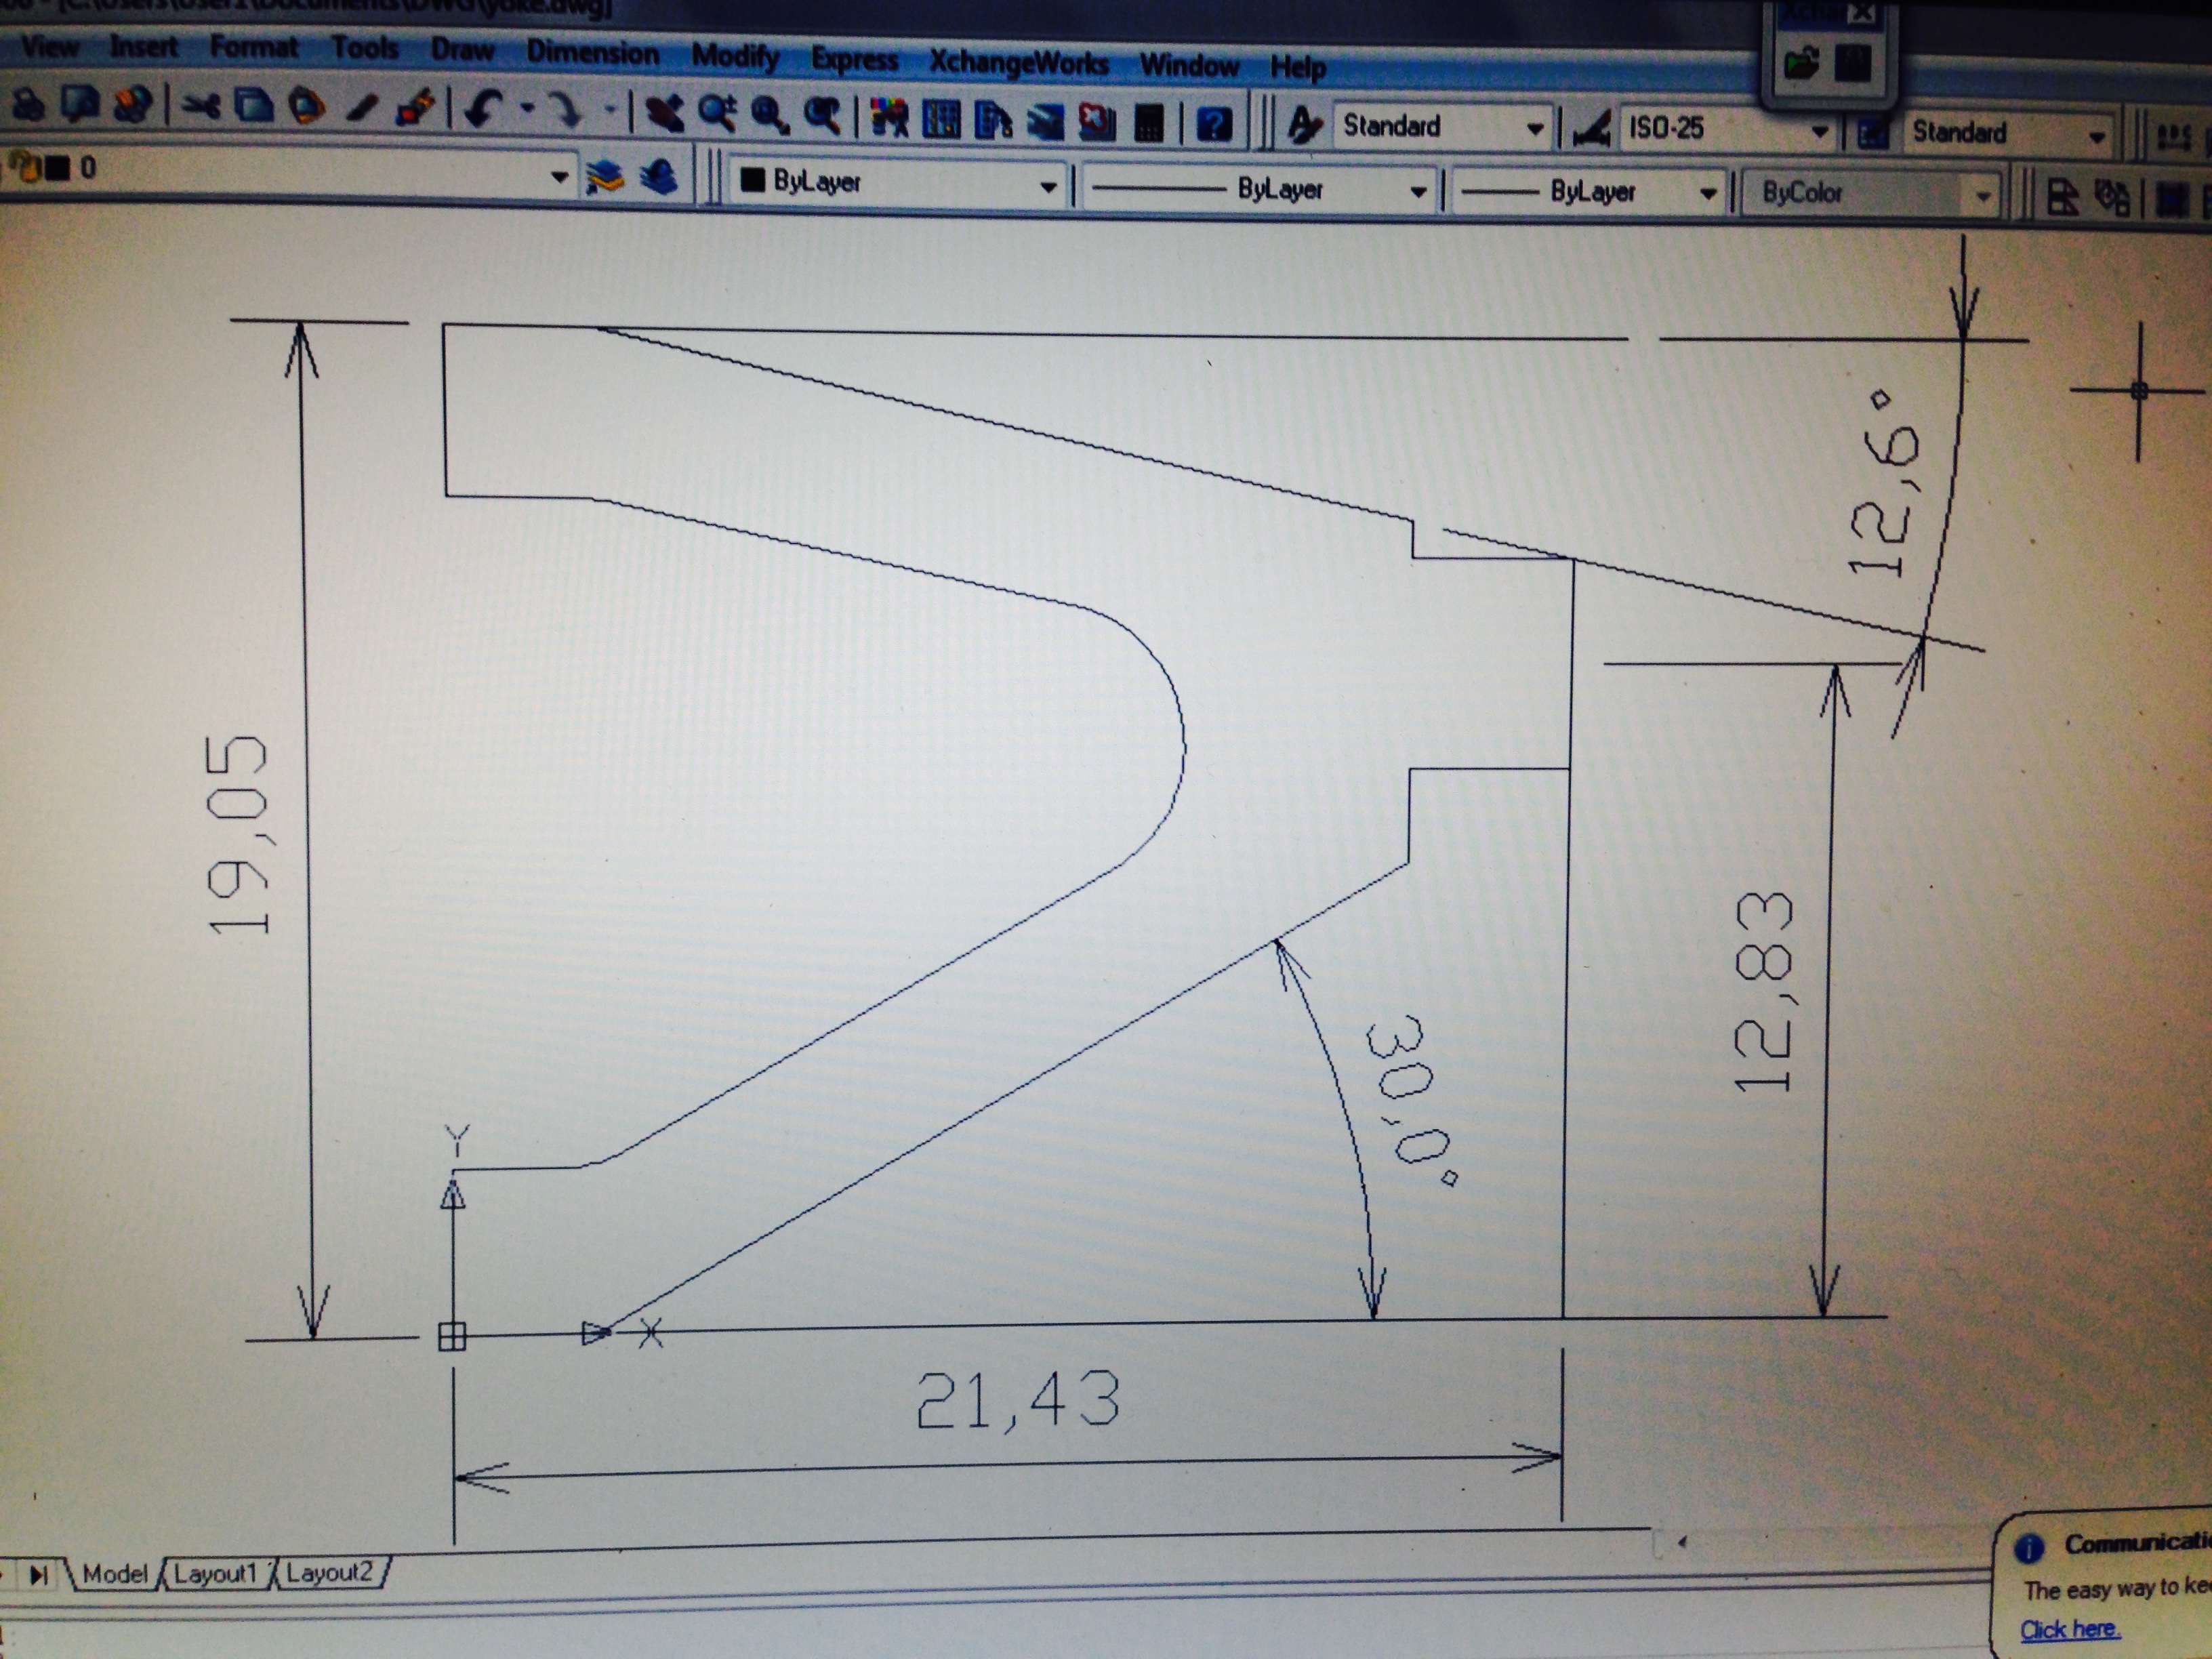This screenshot has width=2212, height=1659.
Task: Follow the Click here link
Action: point(2069,1630)
